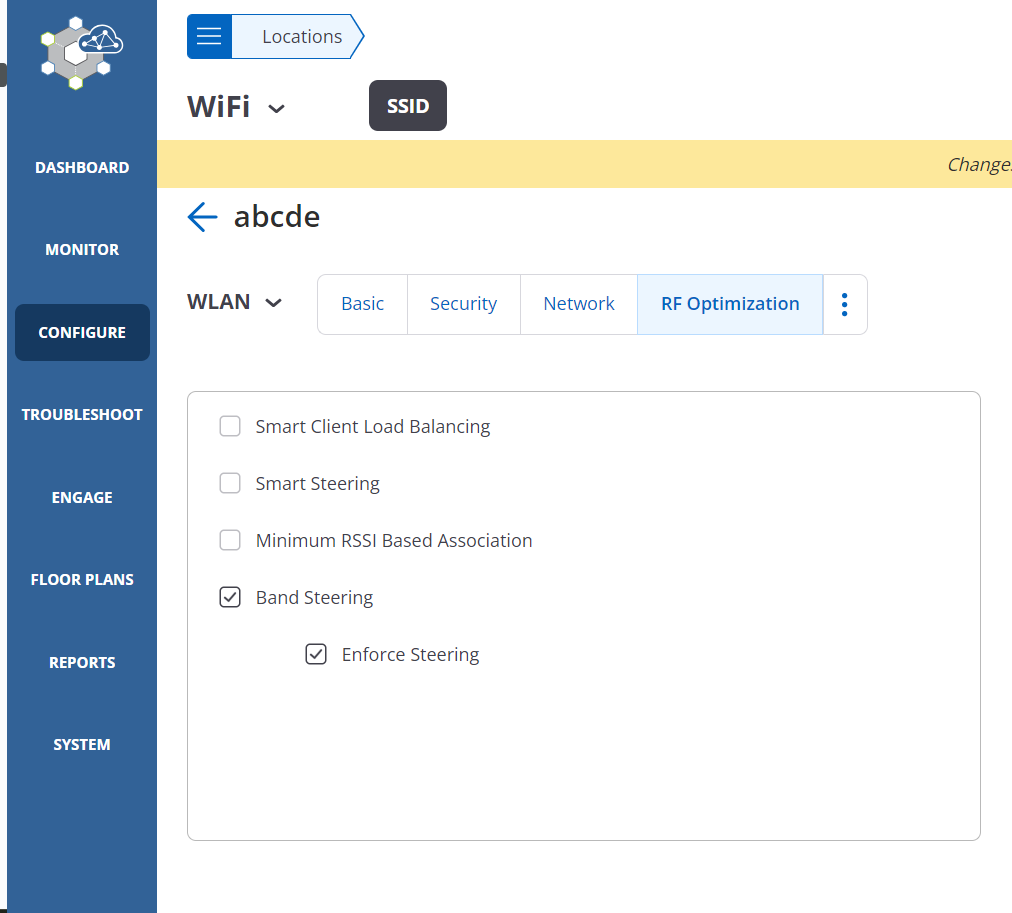
Task: Open DASHBOARD from the sidebar
Action: pyautogui.click(x=81, y=167)
